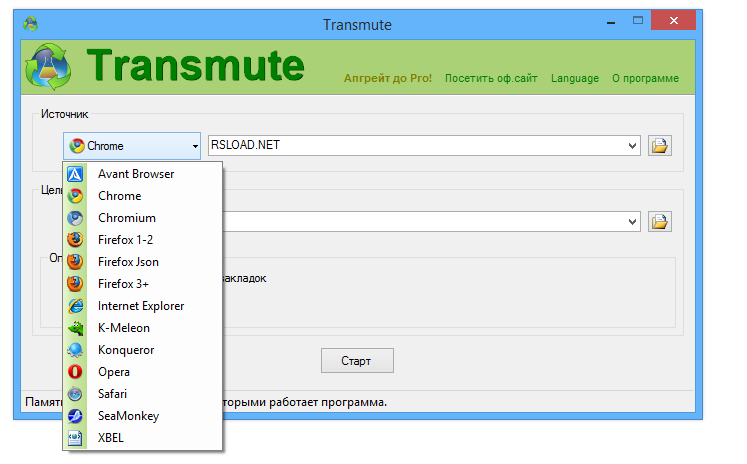Click the Safari compass icon
This screenshot has width=747, height=464.
click(75, 394)
